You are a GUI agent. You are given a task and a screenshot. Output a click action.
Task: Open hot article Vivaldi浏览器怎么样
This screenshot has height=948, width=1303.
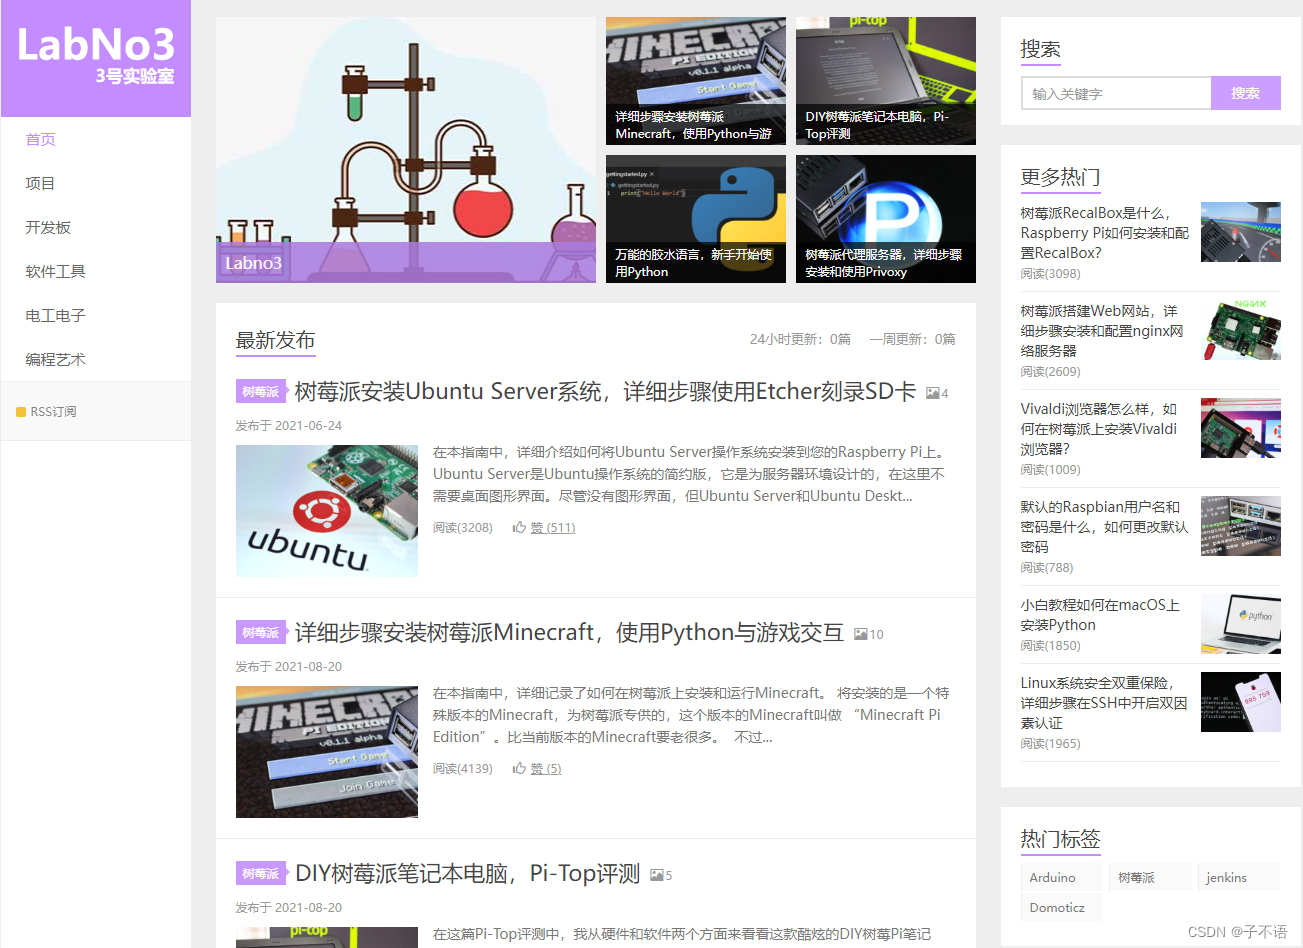(x=1099, y=429)
